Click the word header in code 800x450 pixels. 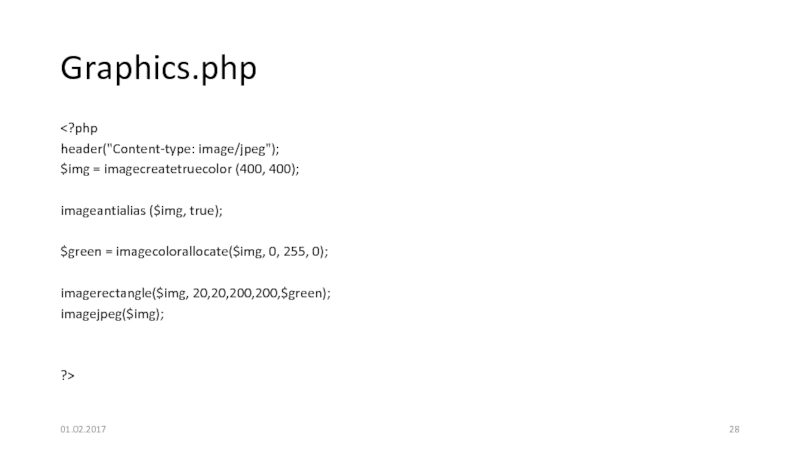point(82,149)
